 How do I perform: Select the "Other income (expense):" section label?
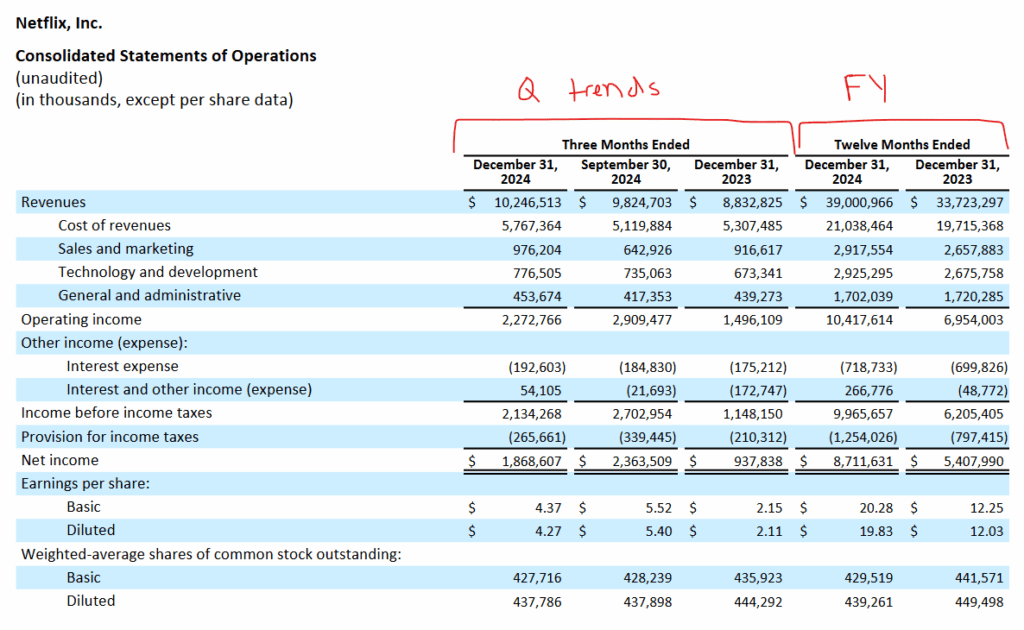click(x=104, y=343)
